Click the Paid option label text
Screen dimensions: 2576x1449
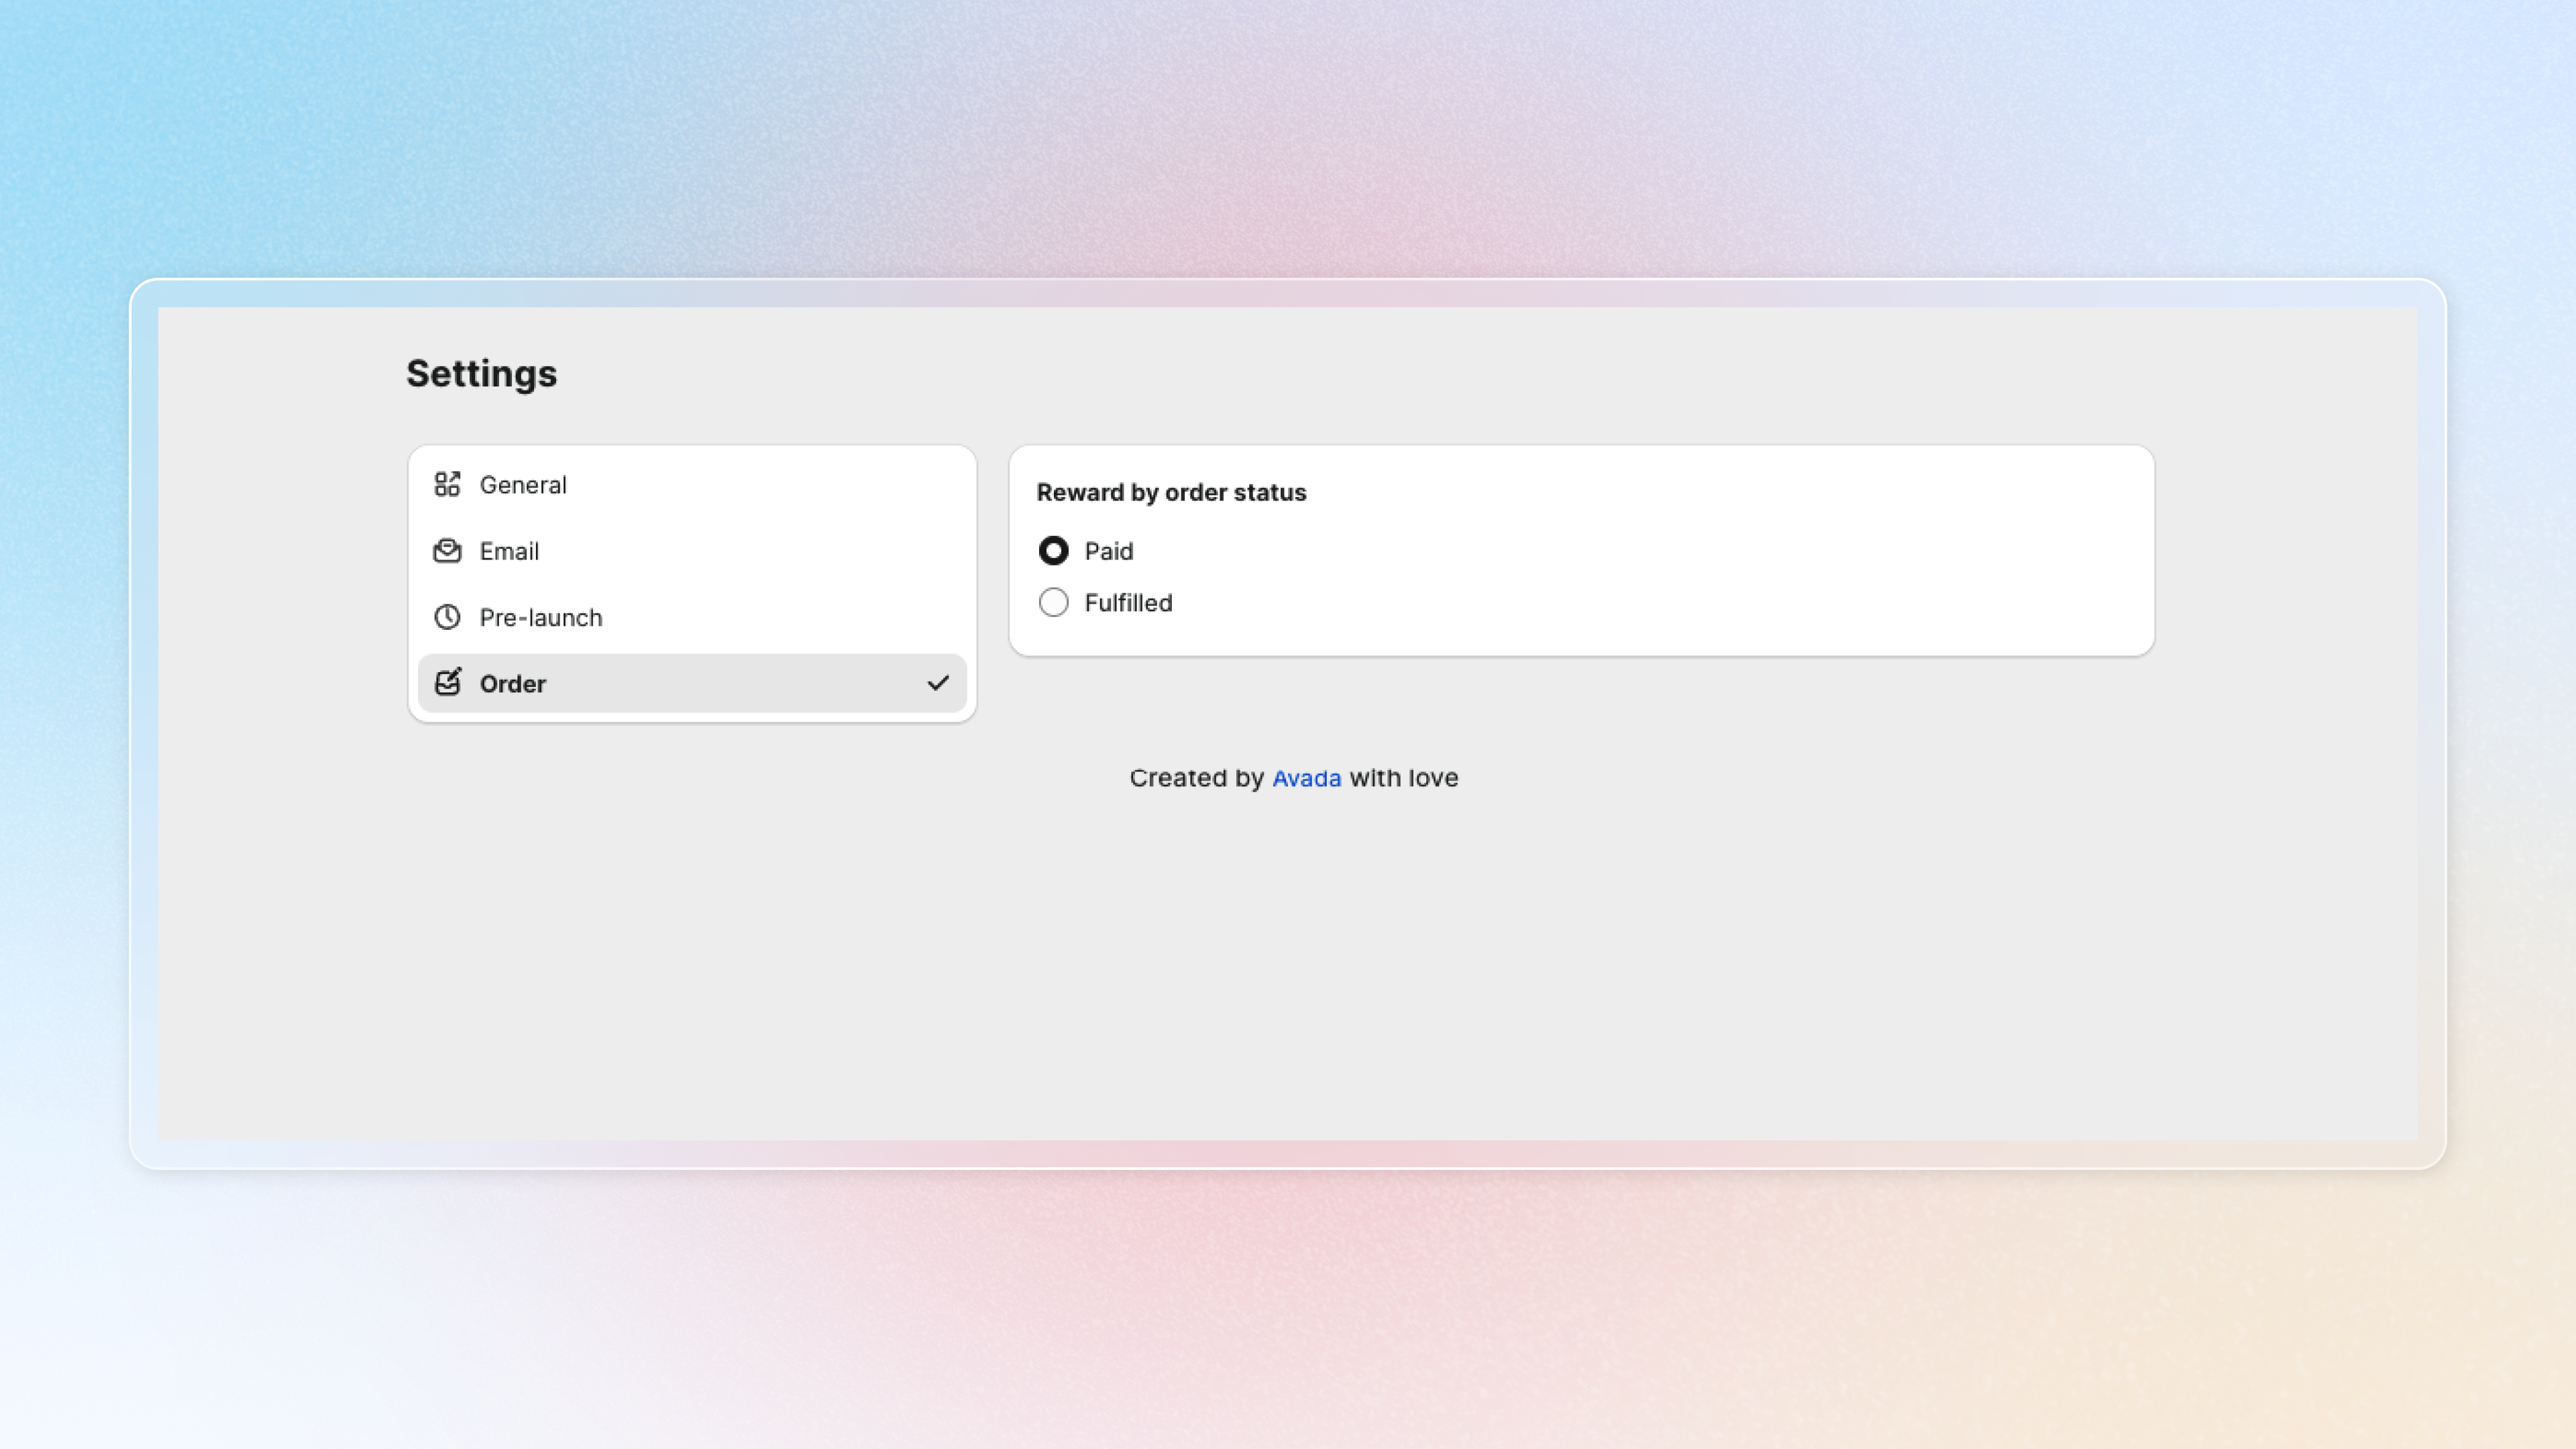1108,551
